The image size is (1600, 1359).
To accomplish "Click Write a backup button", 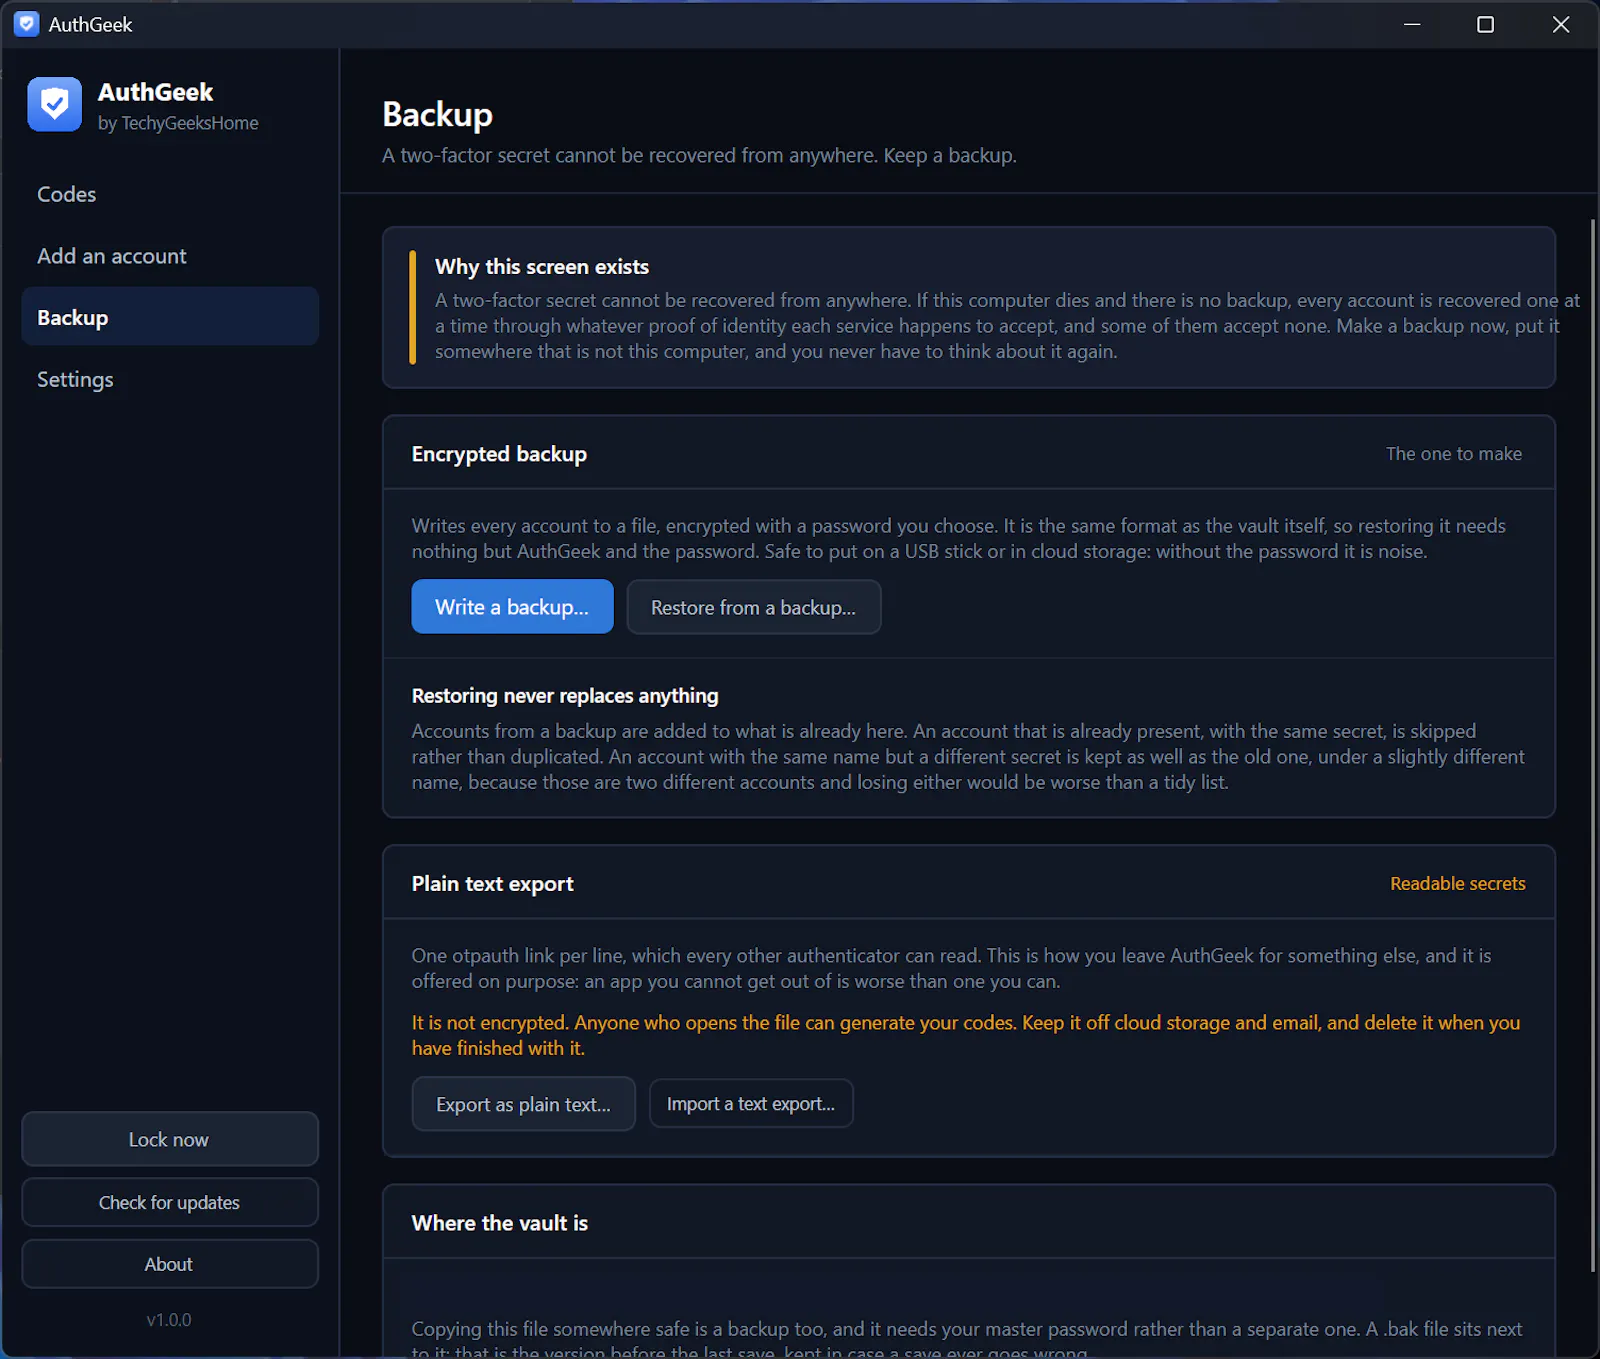I will tap(512, 607).
